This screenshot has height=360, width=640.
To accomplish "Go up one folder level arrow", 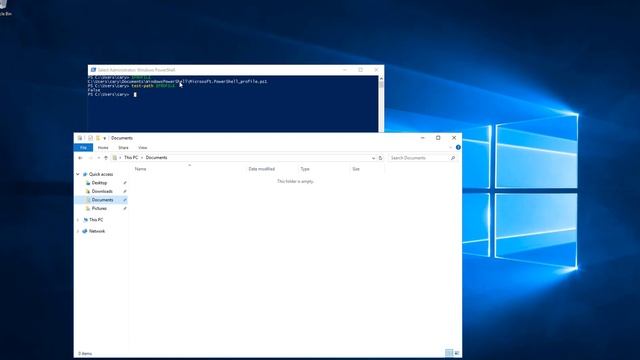I will [x=106, y=158].
